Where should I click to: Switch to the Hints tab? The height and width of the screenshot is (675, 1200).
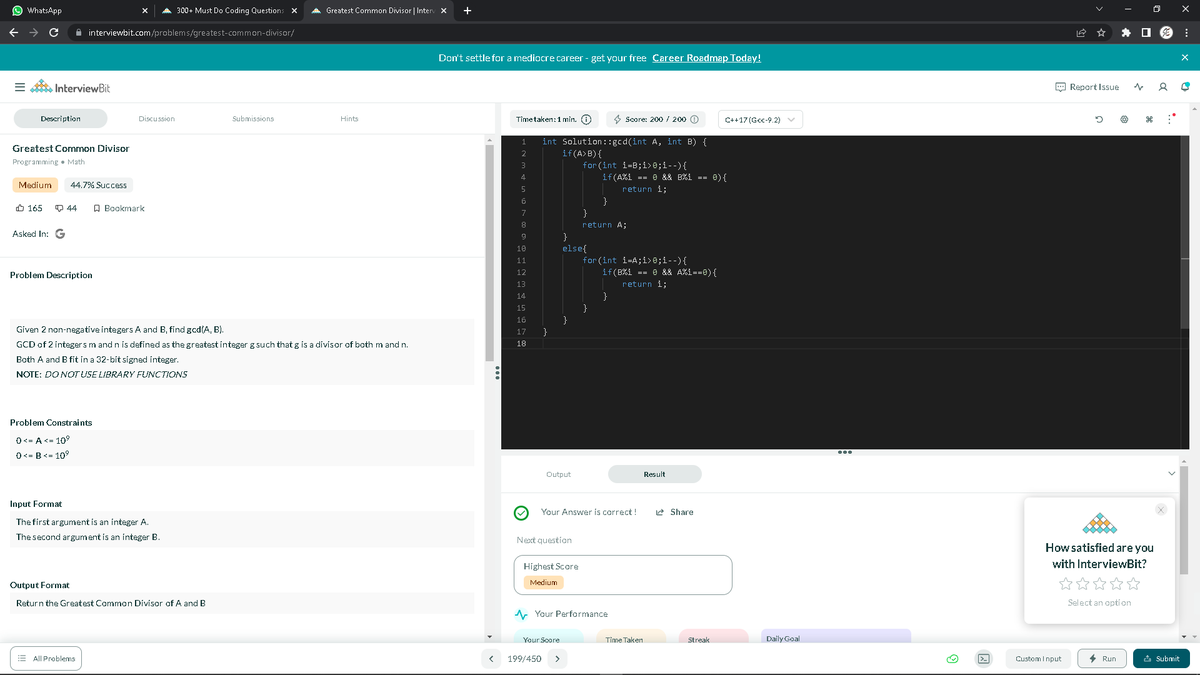[x=349, y=119]
